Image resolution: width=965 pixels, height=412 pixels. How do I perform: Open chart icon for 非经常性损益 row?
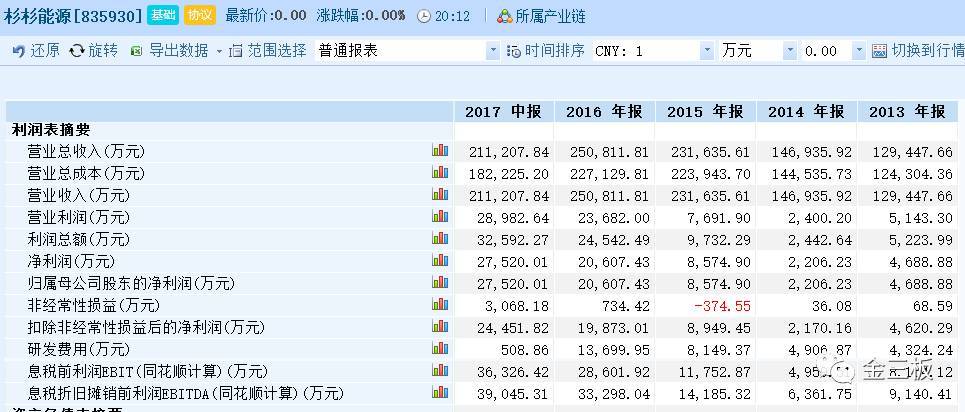coord(440,305)
